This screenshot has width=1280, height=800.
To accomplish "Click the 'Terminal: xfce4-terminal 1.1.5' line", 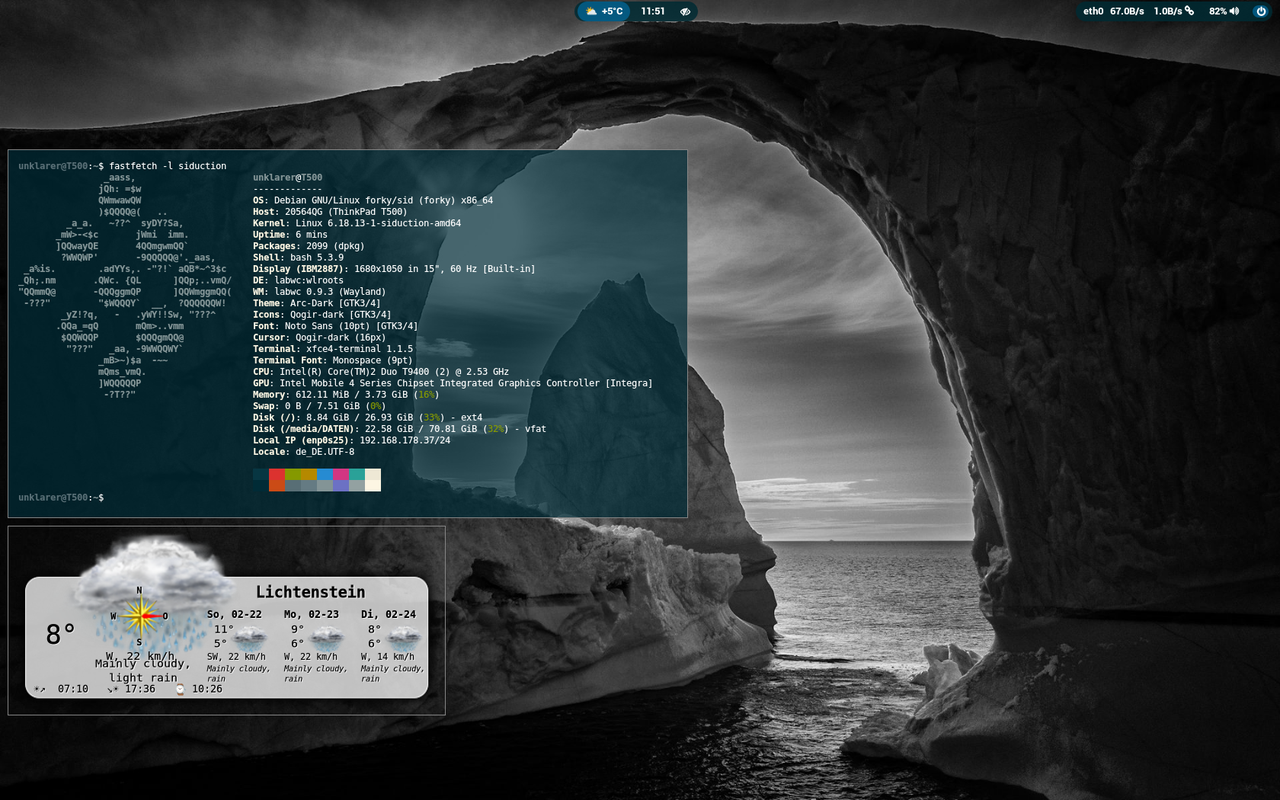I will pyautogui.click(x=333, y=349).
